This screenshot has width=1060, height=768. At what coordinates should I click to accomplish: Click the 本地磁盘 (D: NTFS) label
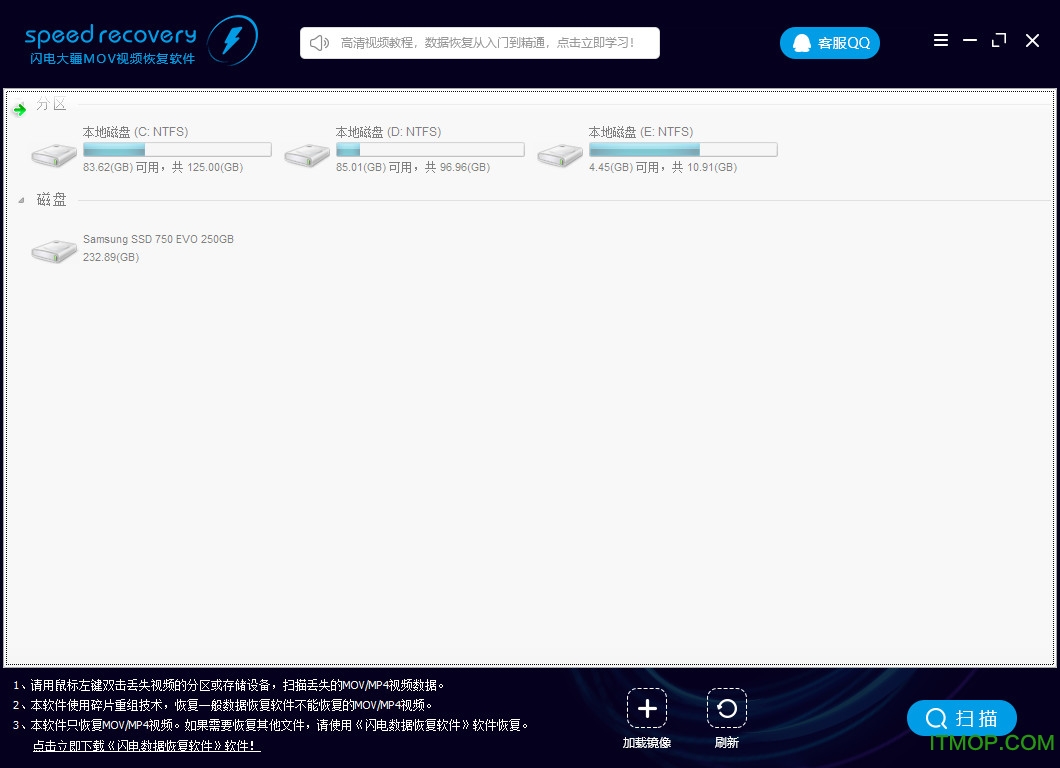pos(388,132)
